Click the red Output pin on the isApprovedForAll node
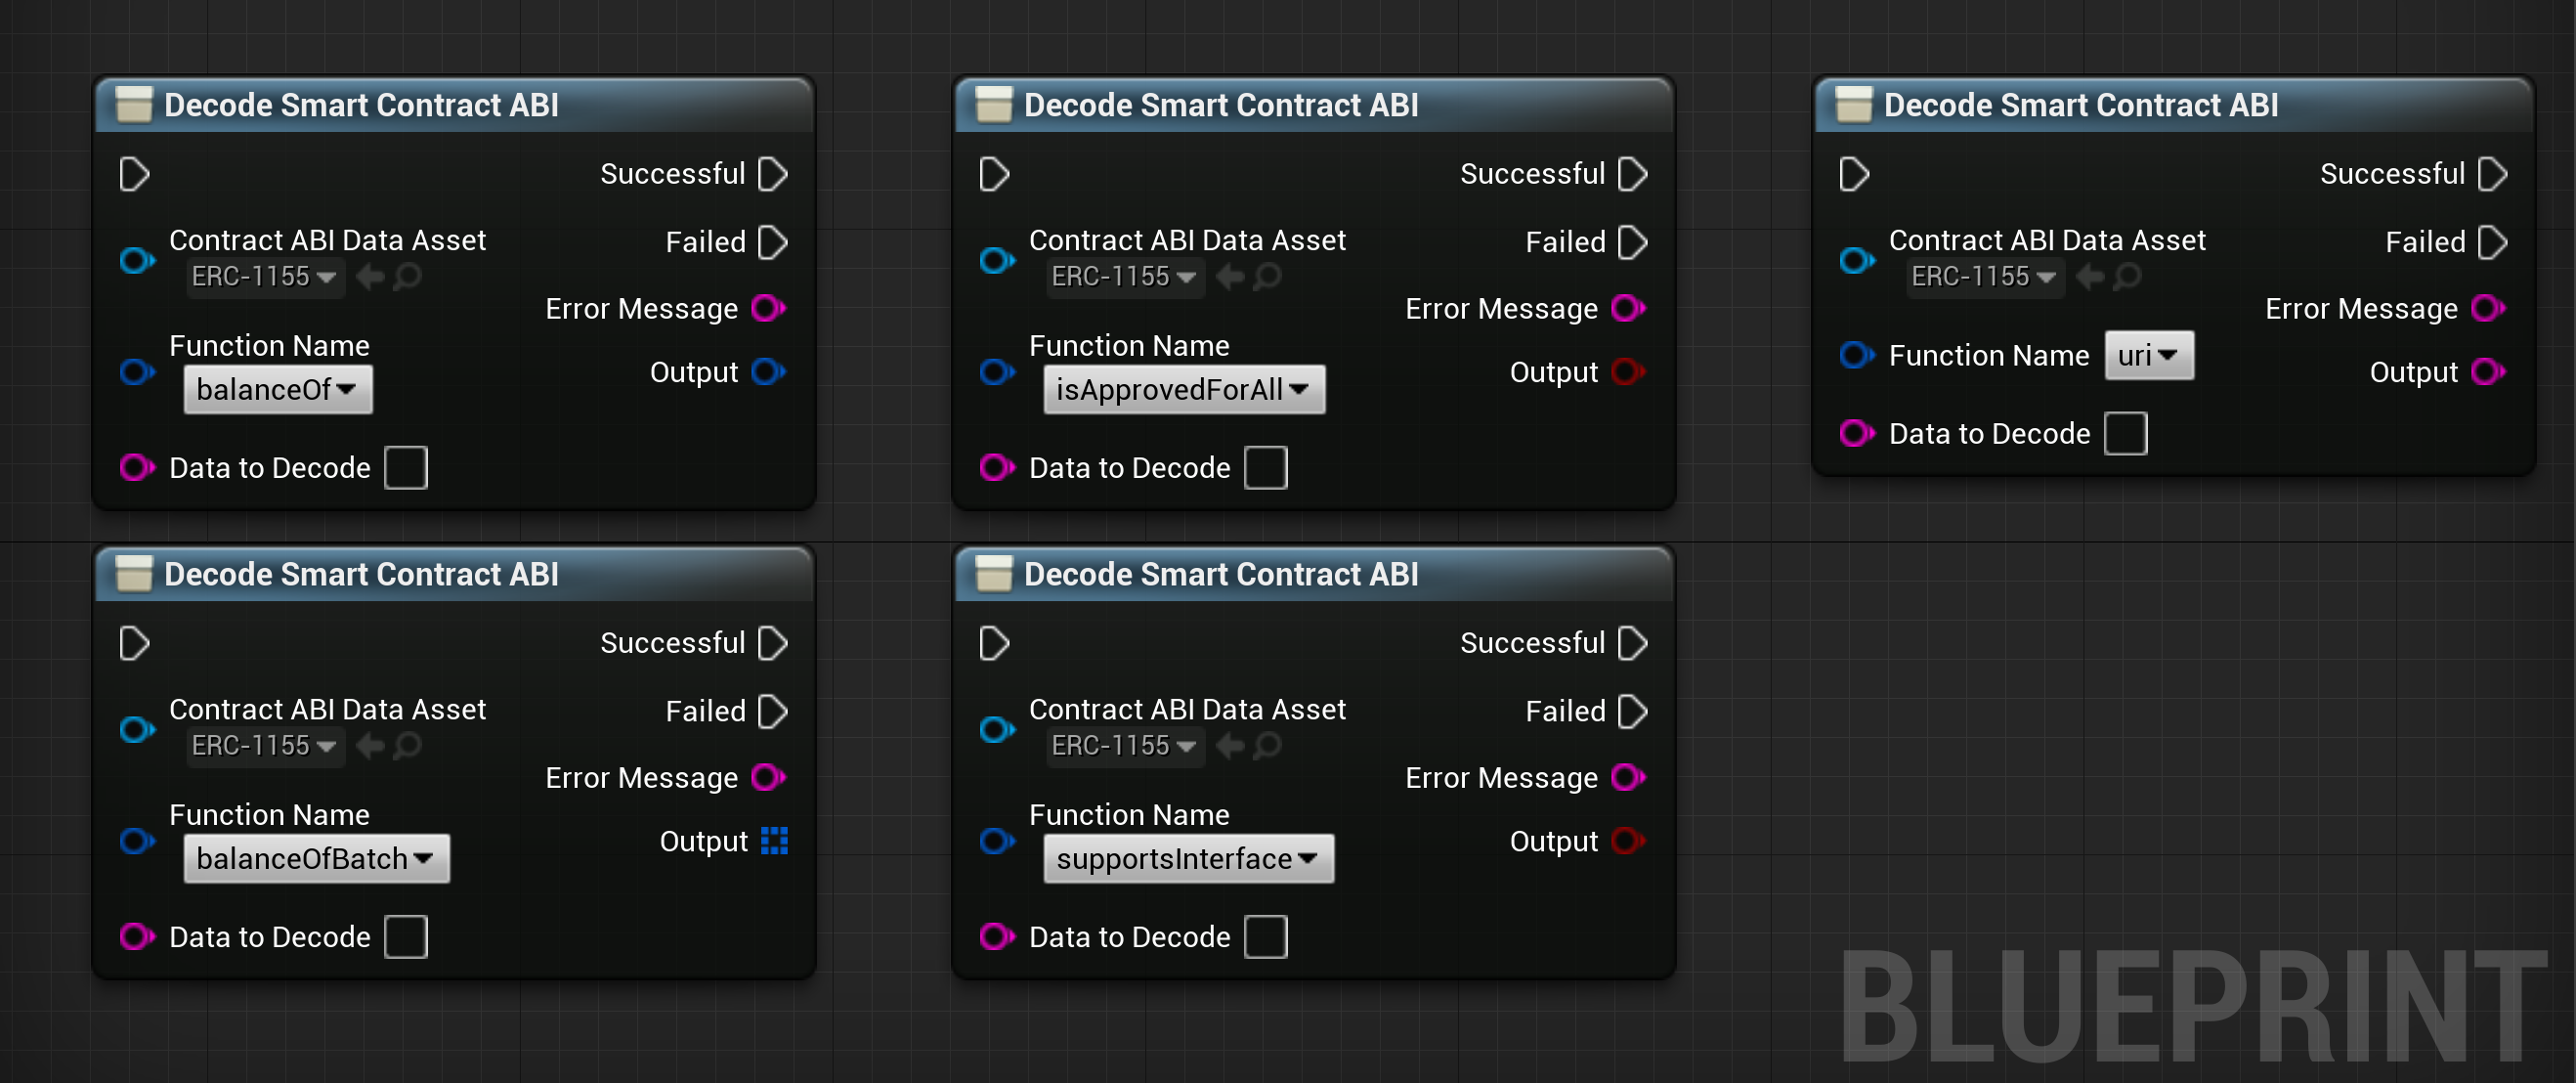 coord(1630,371)
